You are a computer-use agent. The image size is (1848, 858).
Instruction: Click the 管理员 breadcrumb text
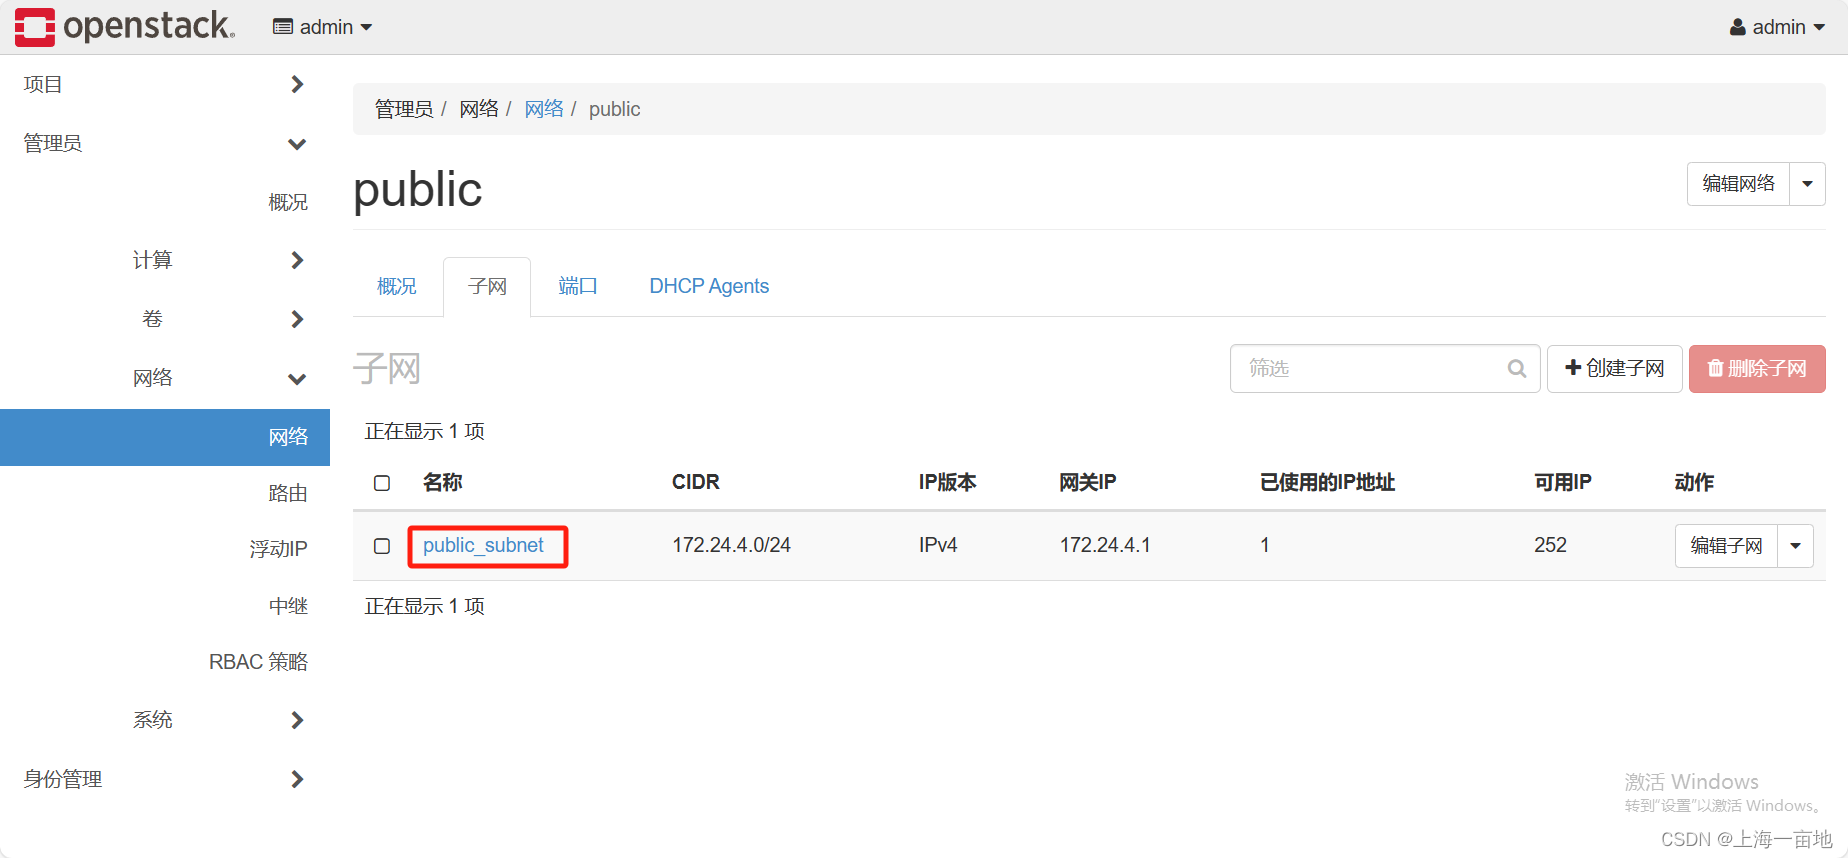[x=404, y=109]
